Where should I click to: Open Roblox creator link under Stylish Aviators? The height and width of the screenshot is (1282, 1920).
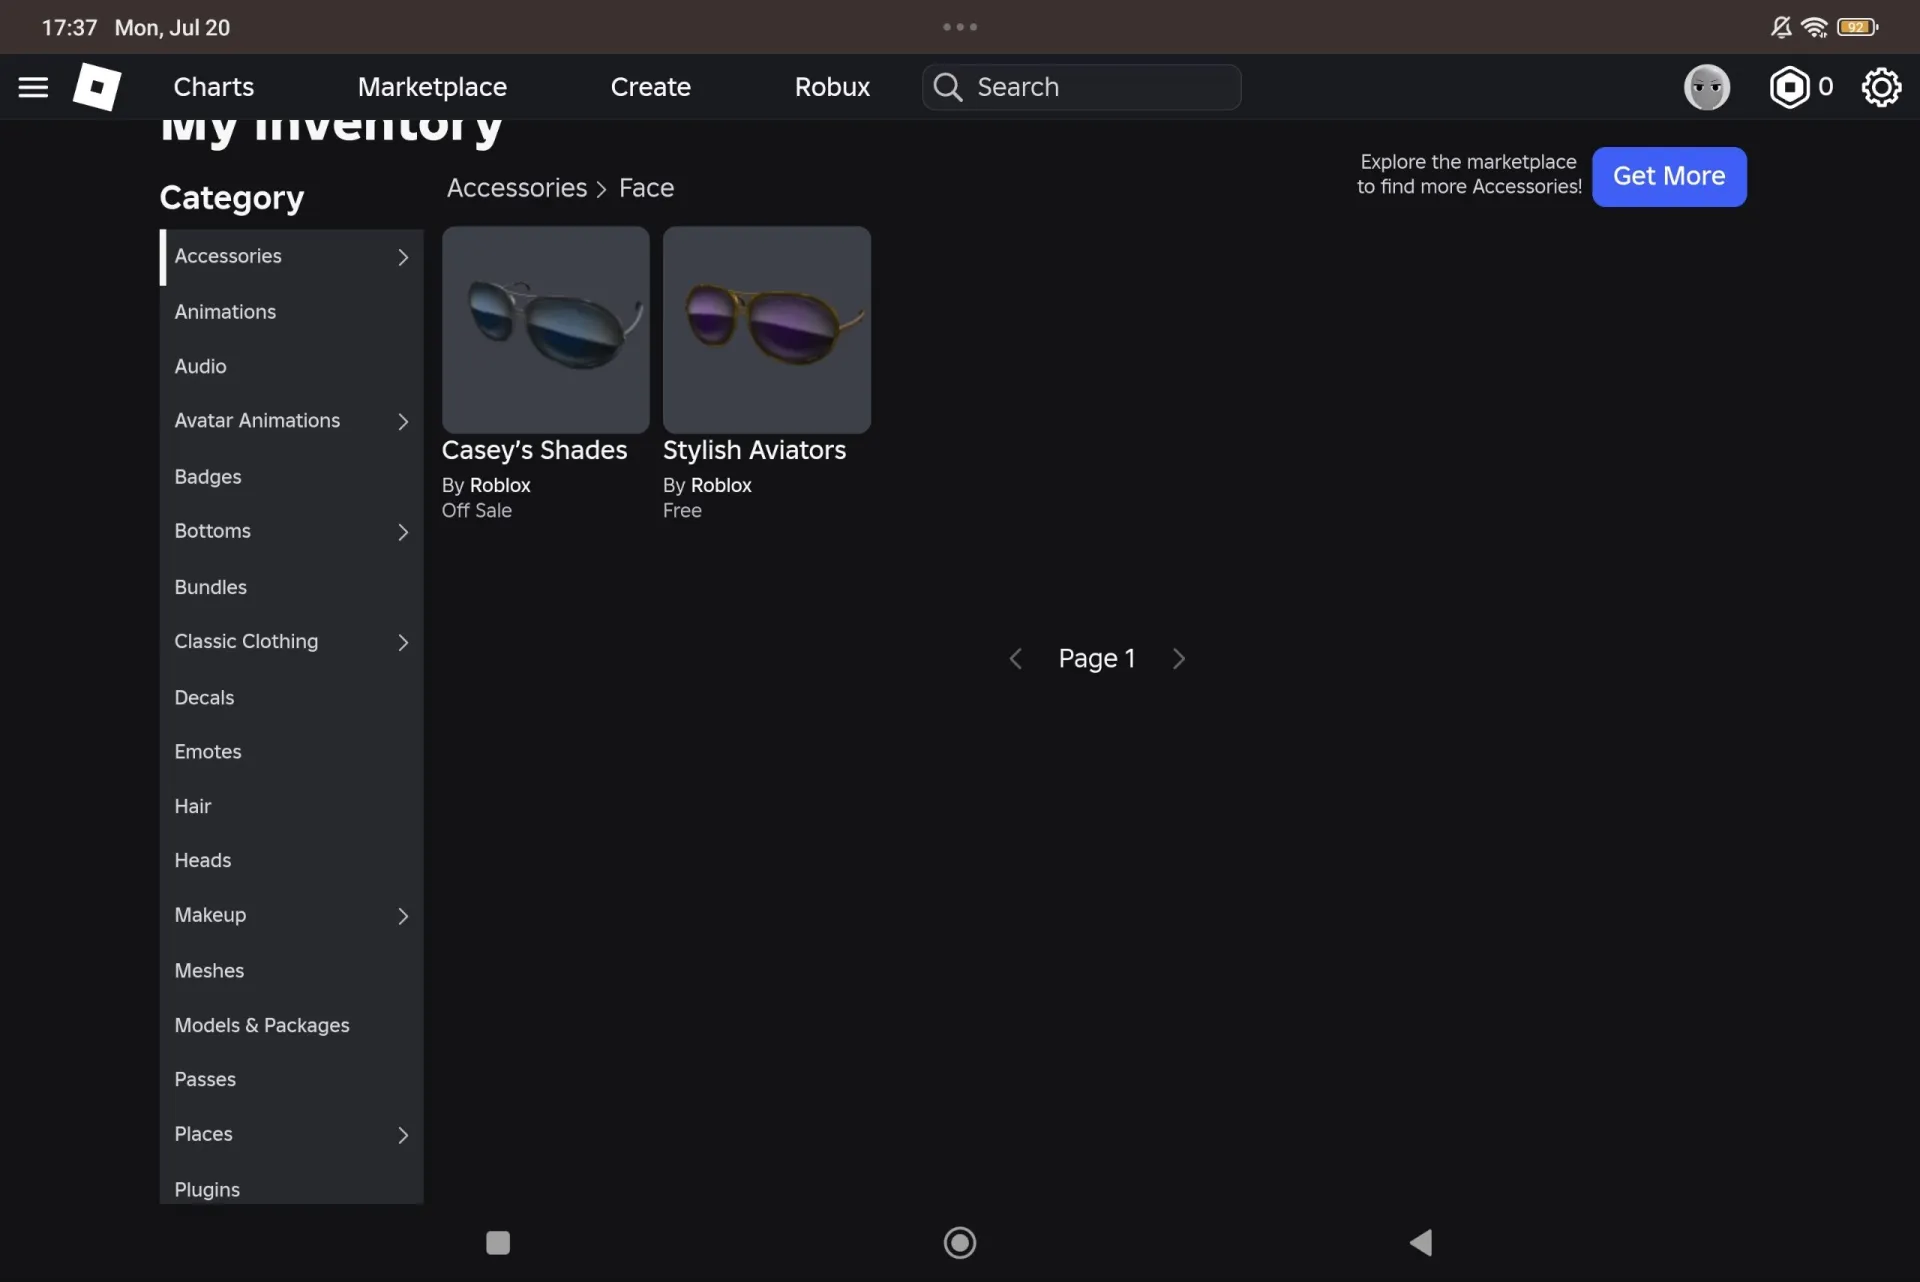click(x=721, y=485)
